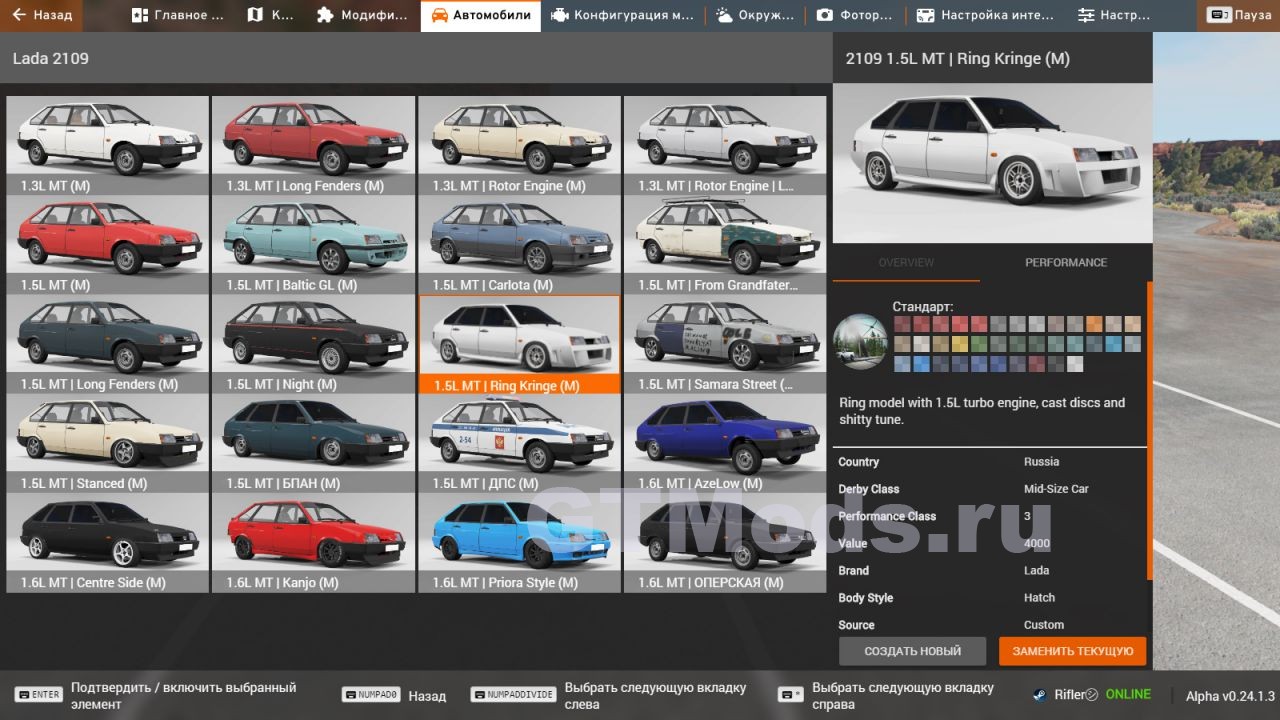
Task: Open the Фотор... photo mode camera tab
Action: (x=855, y=15)
